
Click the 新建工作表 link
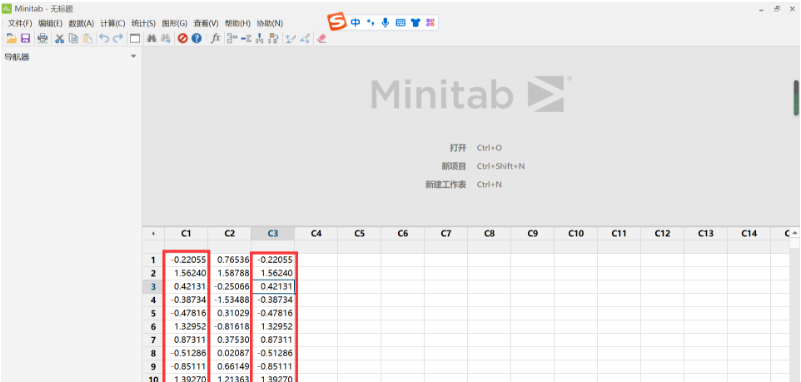tap(445, 184)
